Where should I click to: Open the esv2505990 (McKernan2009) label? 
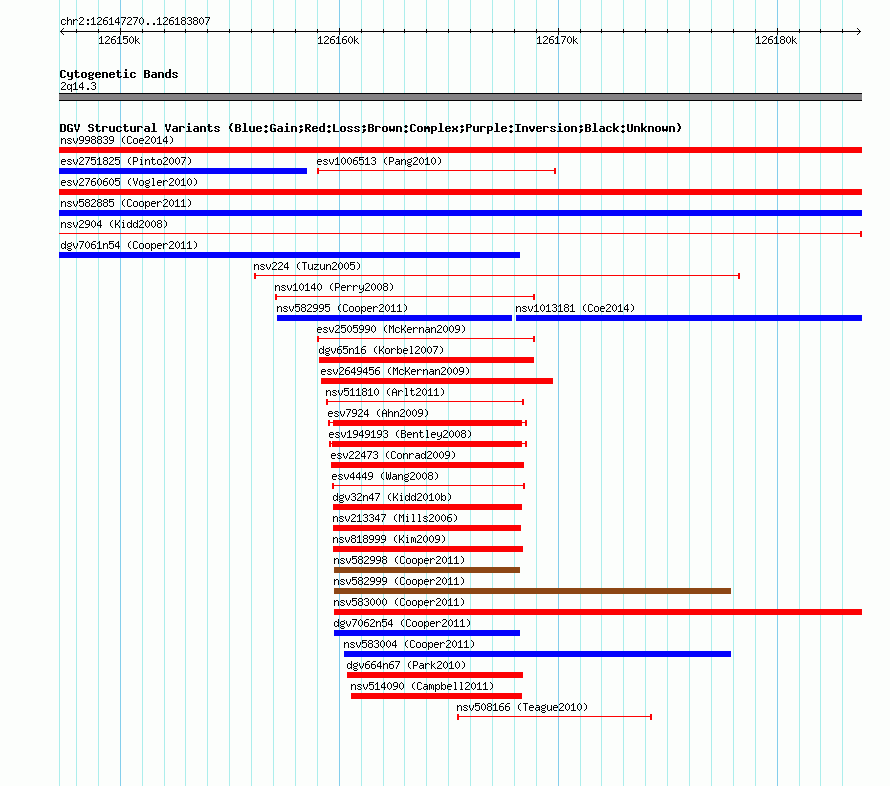pyautogui.click(x=391, y=329)
